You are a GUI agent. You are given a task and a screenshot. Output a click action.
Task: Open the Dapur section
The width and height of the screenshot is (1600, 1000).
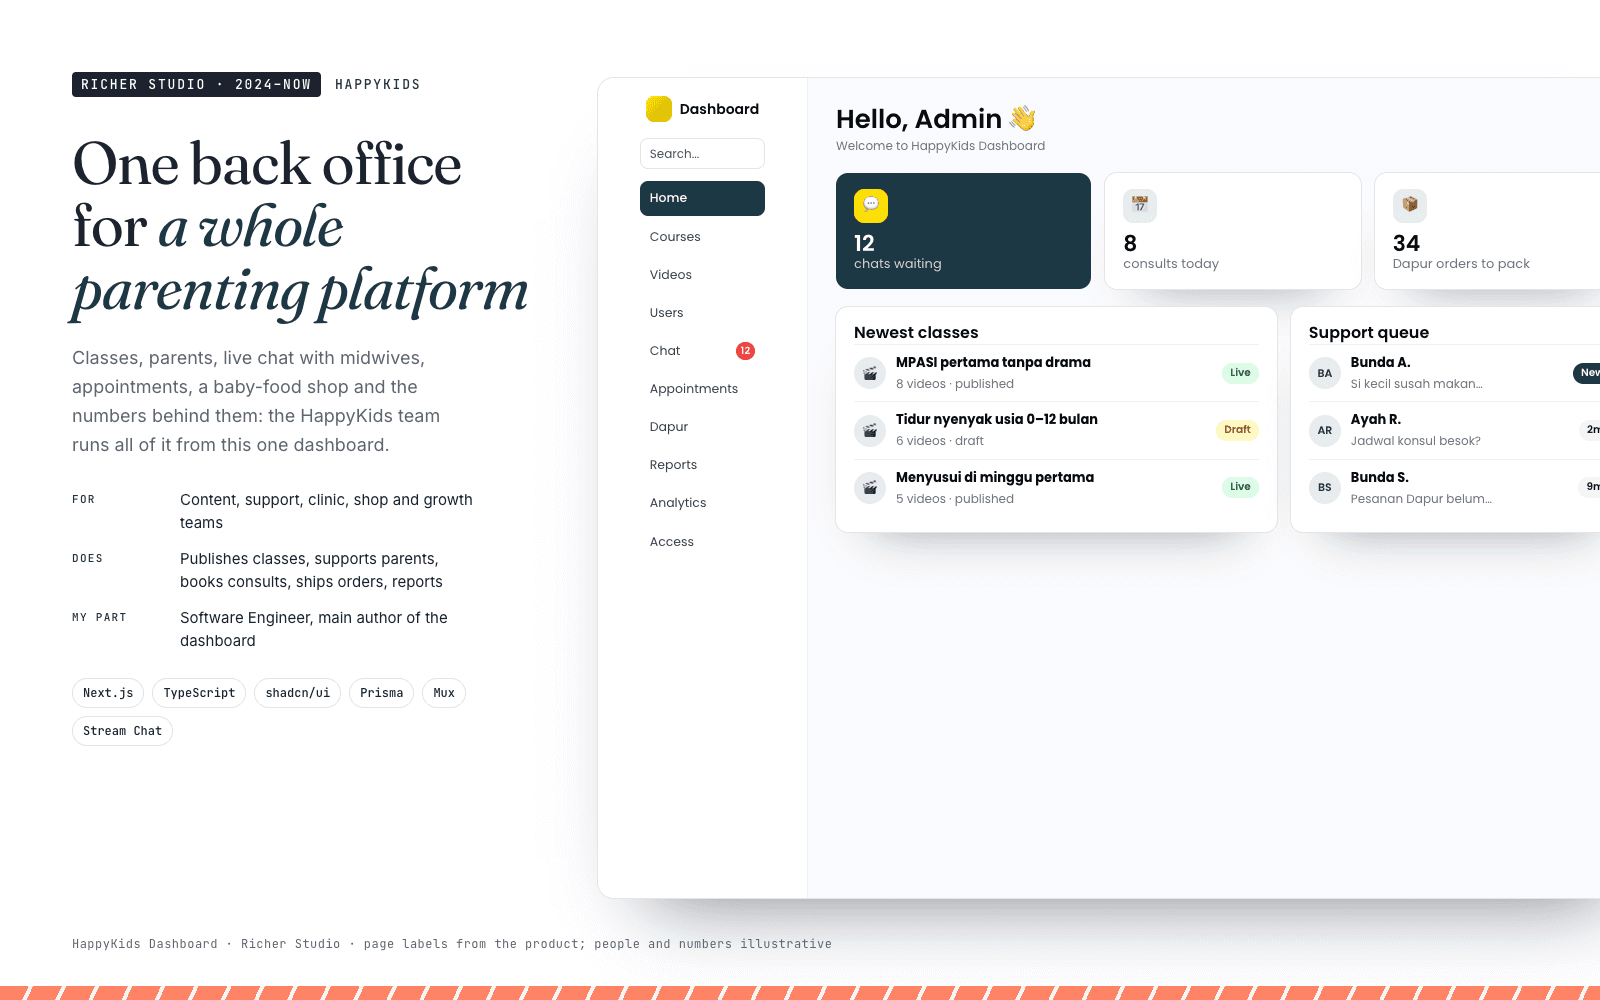click(702, 427)
